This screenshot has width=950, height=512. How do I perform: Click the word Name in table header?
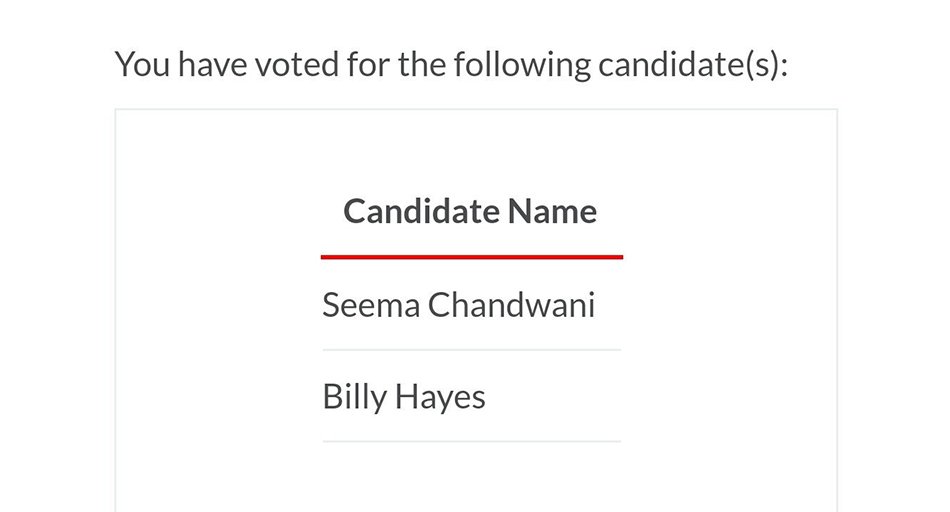pyautogui.click(x=553, y=212)
